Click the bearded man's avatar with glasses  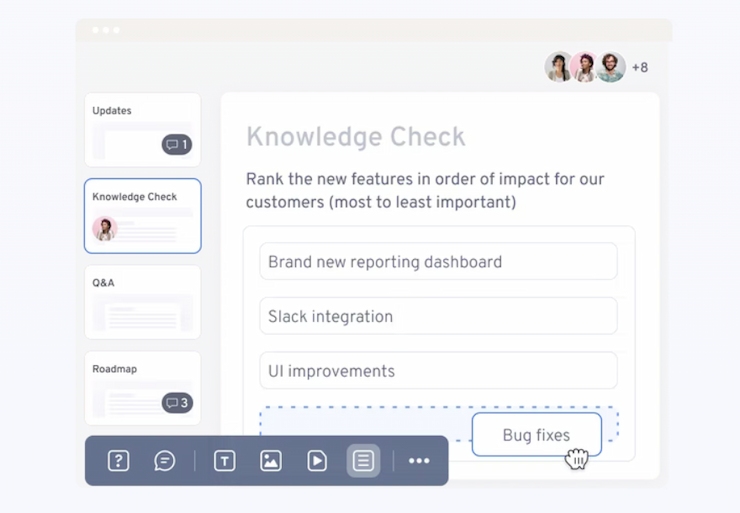coord(611,67)
